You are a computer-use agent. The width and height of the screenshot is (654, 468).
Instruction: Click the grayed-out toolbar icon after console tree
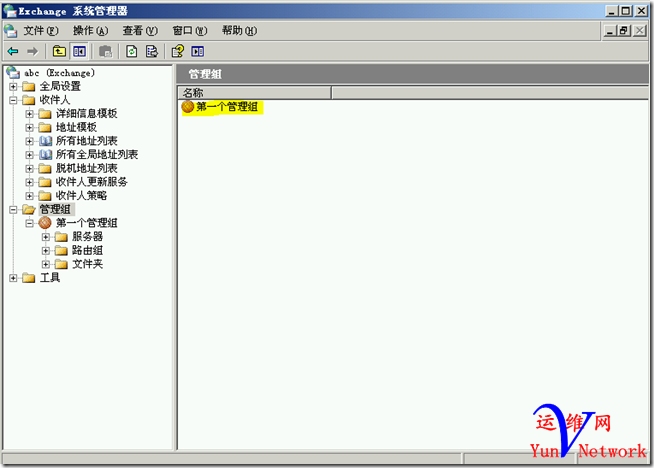(106, 51)
